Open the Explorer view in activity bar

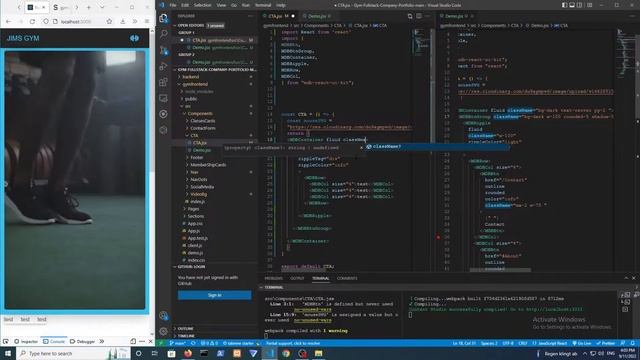coord(163,18)
